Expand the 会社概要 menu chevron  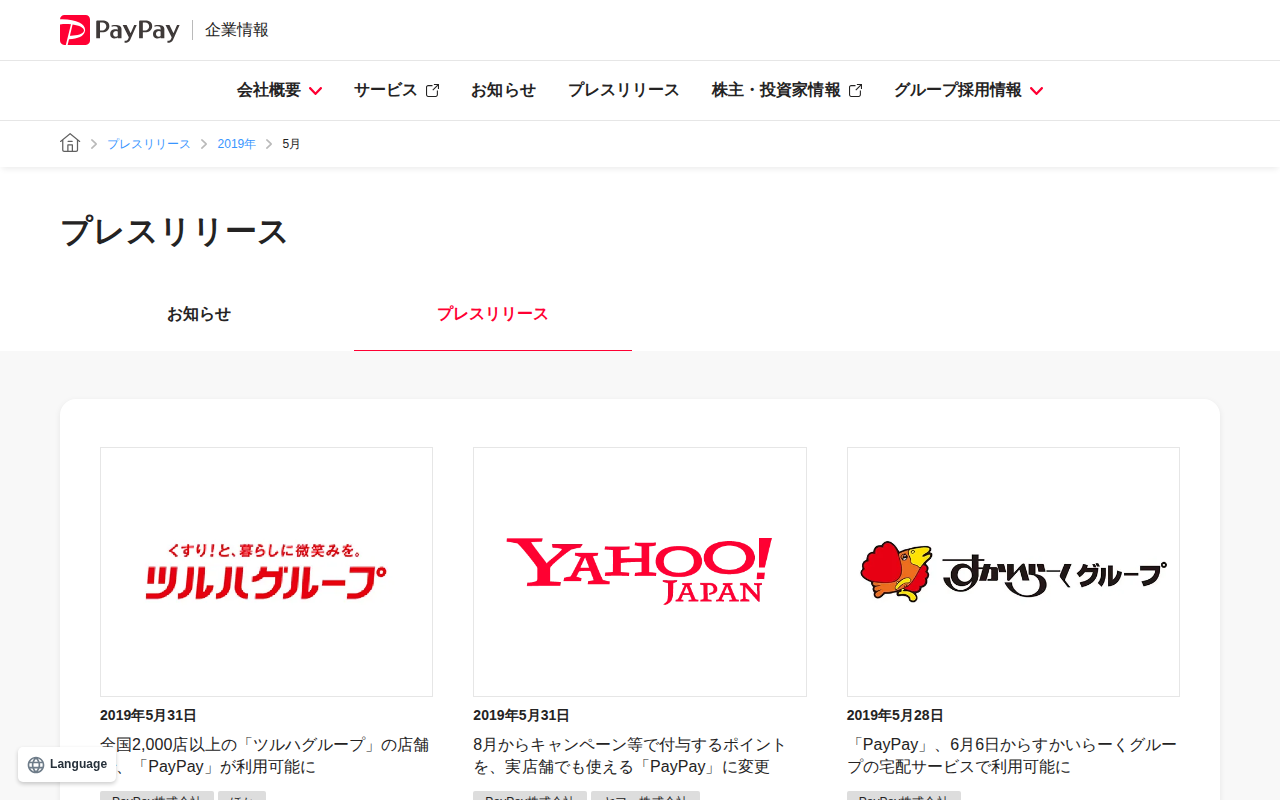click(x=315, y=91)
